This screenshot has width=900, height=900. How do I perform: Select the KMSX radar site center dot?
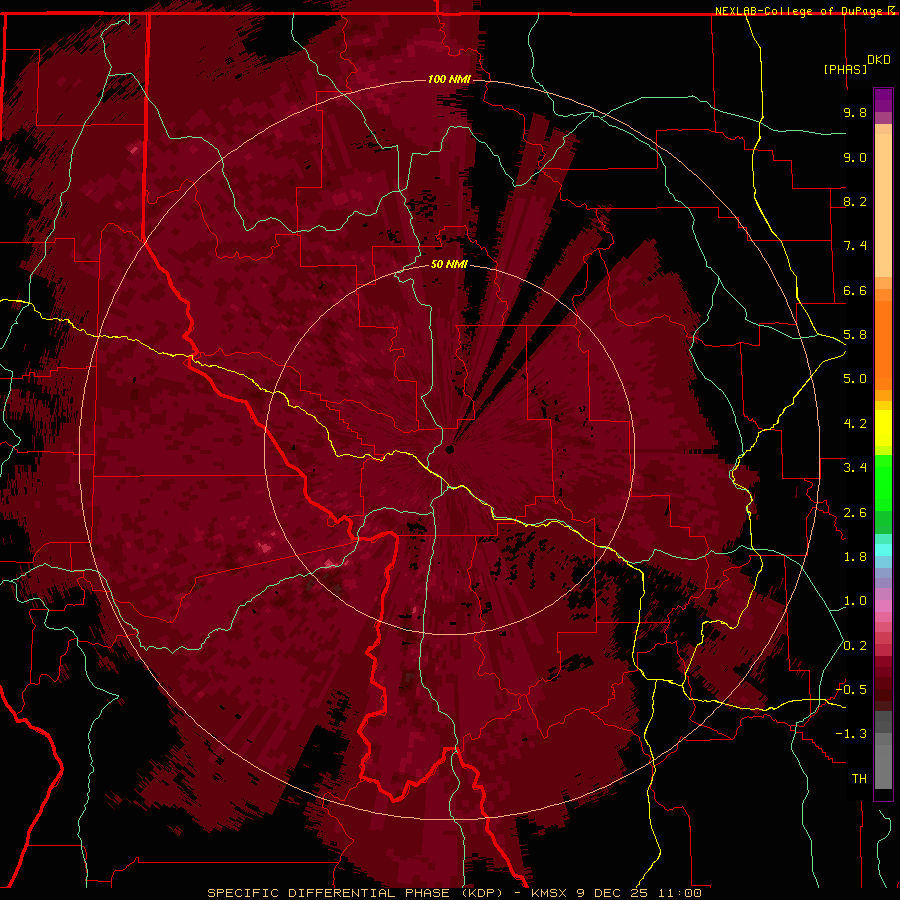pyautogui.click(x=449, y=449)
